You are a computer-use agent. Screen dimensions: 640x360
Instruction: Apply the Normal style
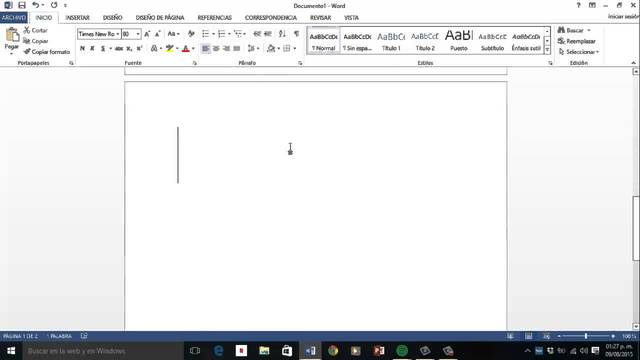[x=323, y=40]
